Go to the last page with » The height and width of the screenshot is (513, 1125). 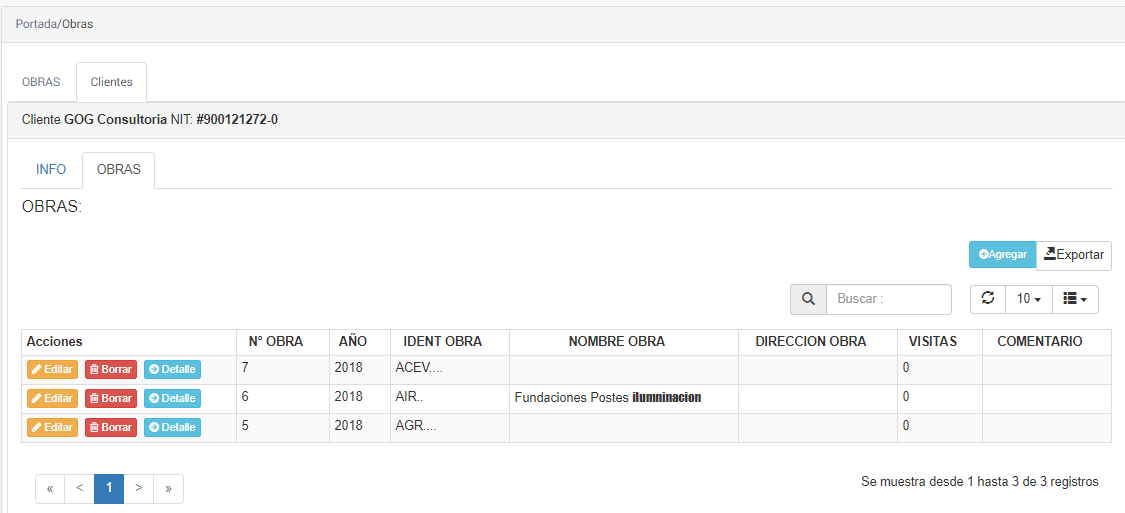point(168,489)
